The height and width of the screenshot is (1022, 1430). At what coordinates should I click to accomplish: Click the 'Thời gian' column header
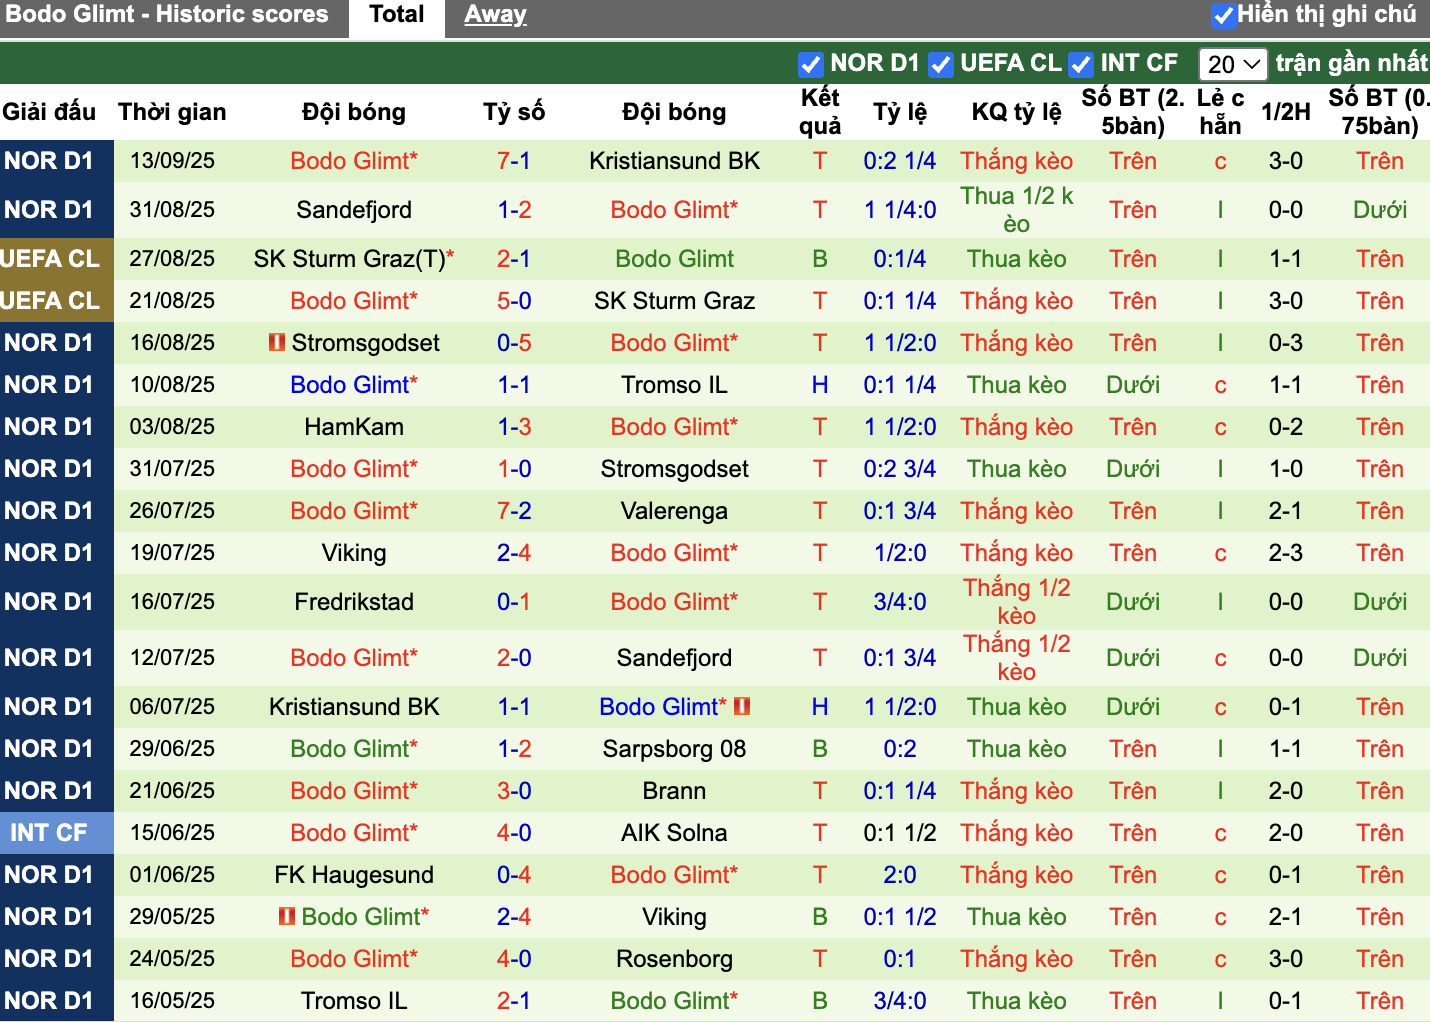pos(172,112)
